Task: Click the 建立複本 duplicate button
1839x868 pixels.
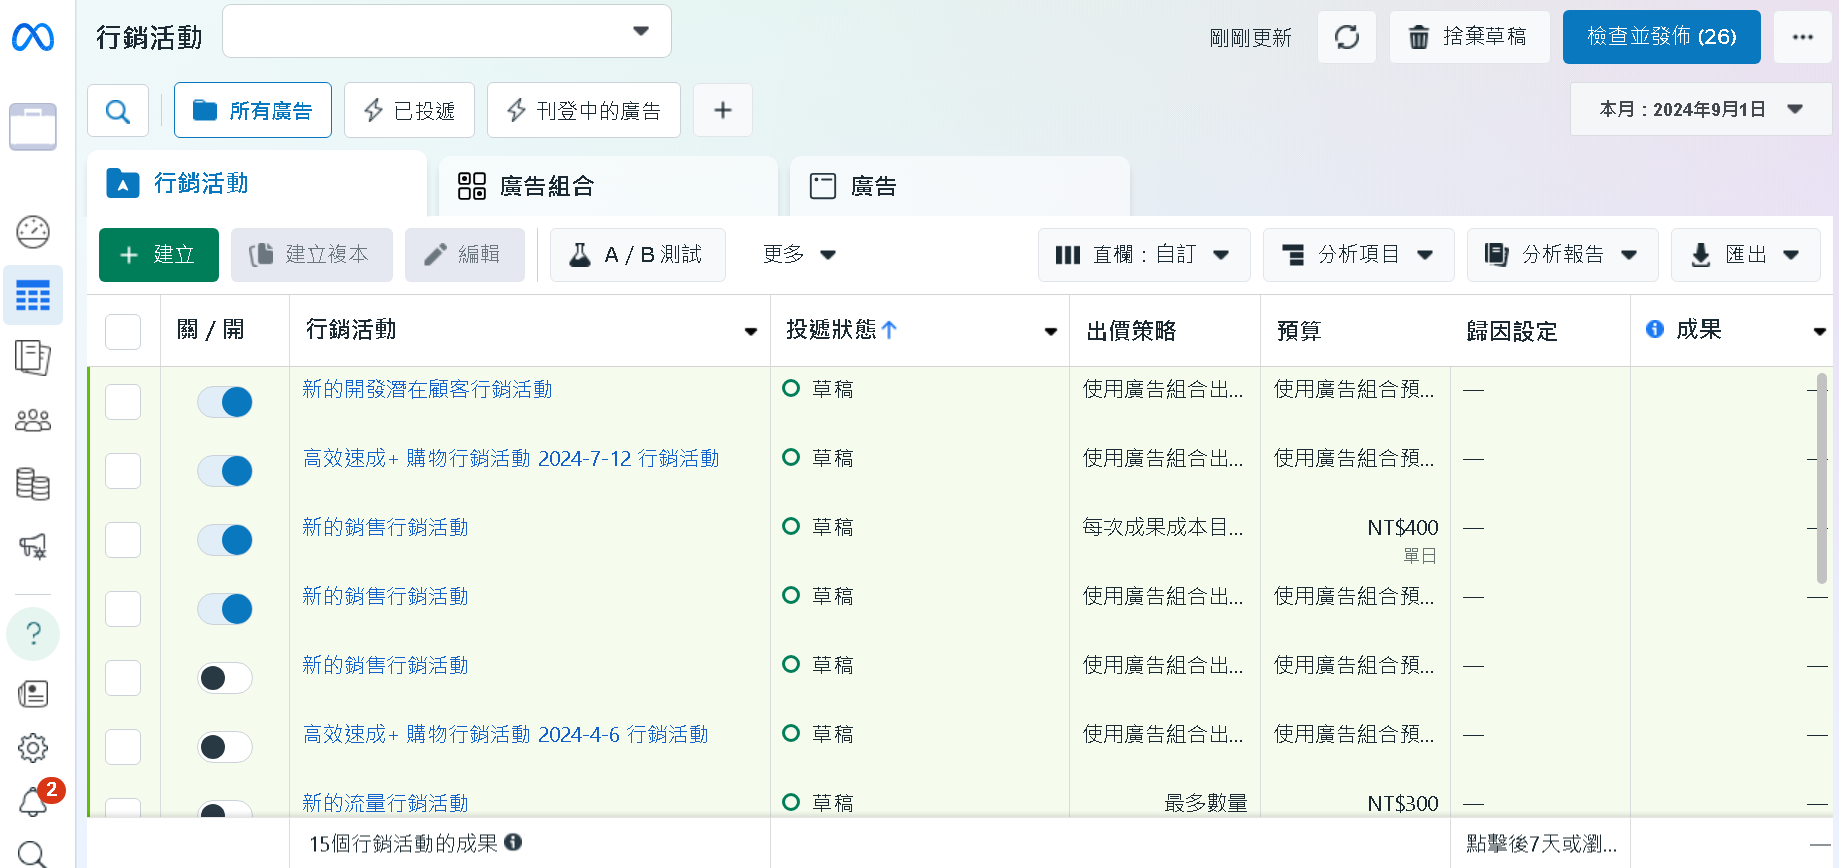Action: click(x=312, y=255)
